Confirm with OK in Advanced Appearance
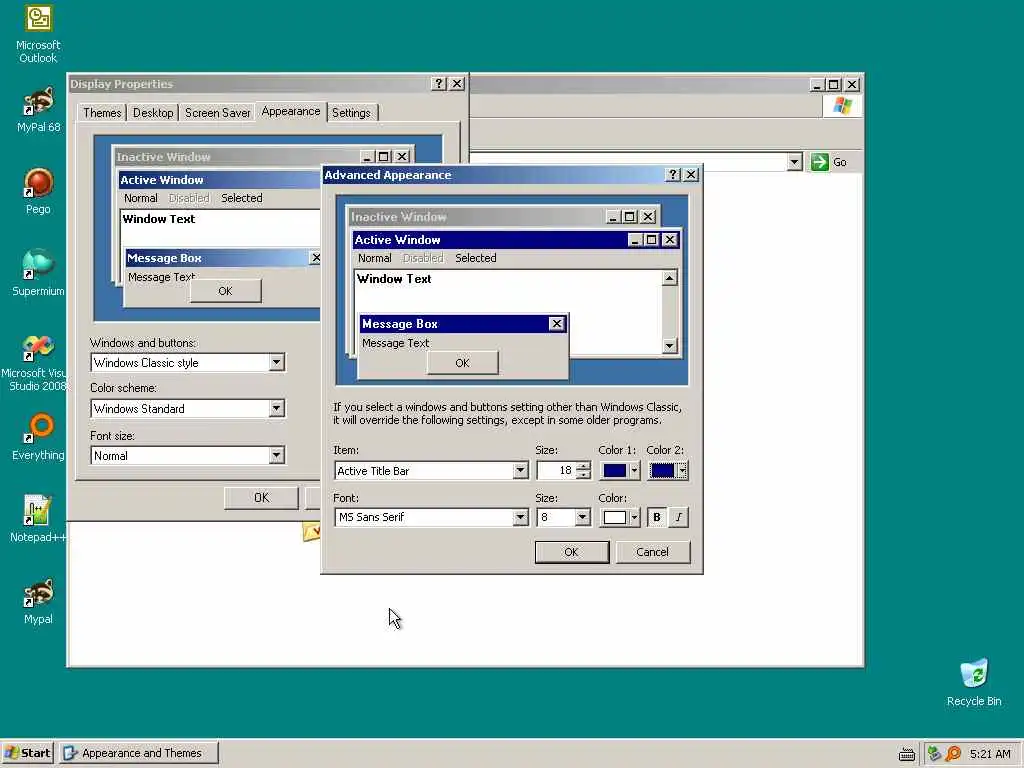This screenshot has height=768, width=1024. pos(571,552)
